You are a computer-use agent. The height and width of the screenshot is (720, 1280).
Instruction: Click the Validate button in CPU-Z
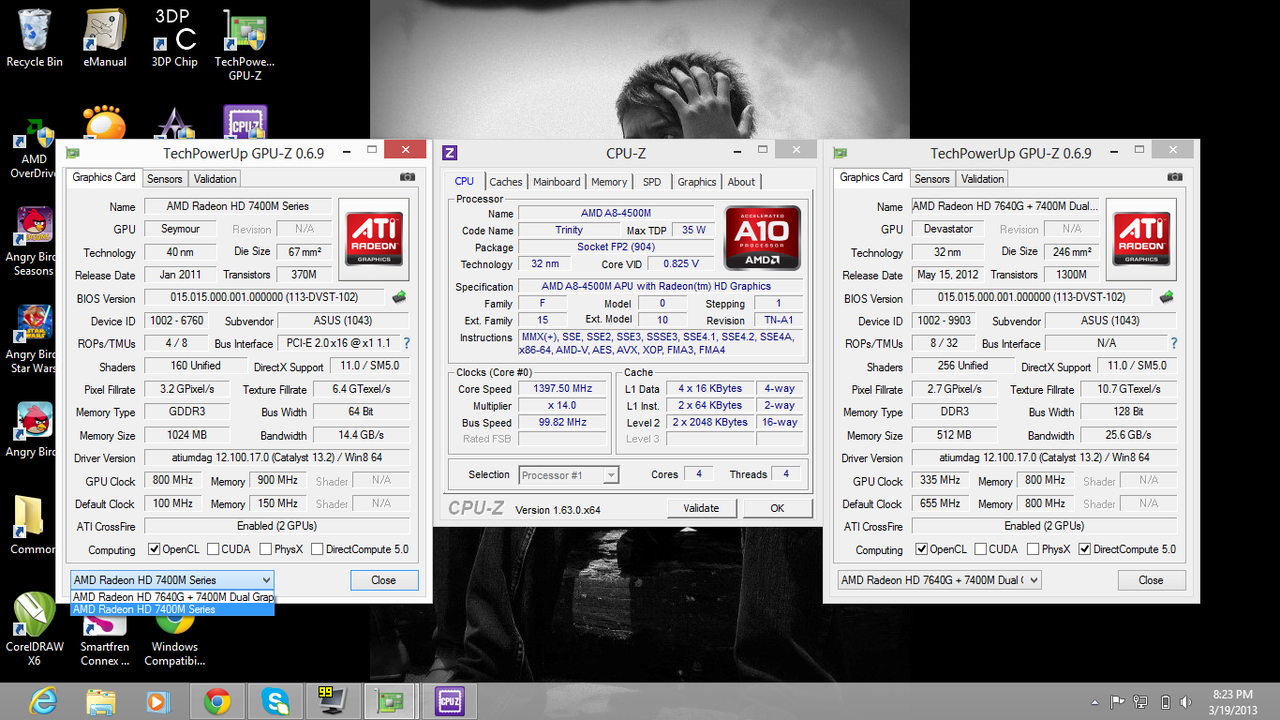pyautogui.click(x=700, y=508)
